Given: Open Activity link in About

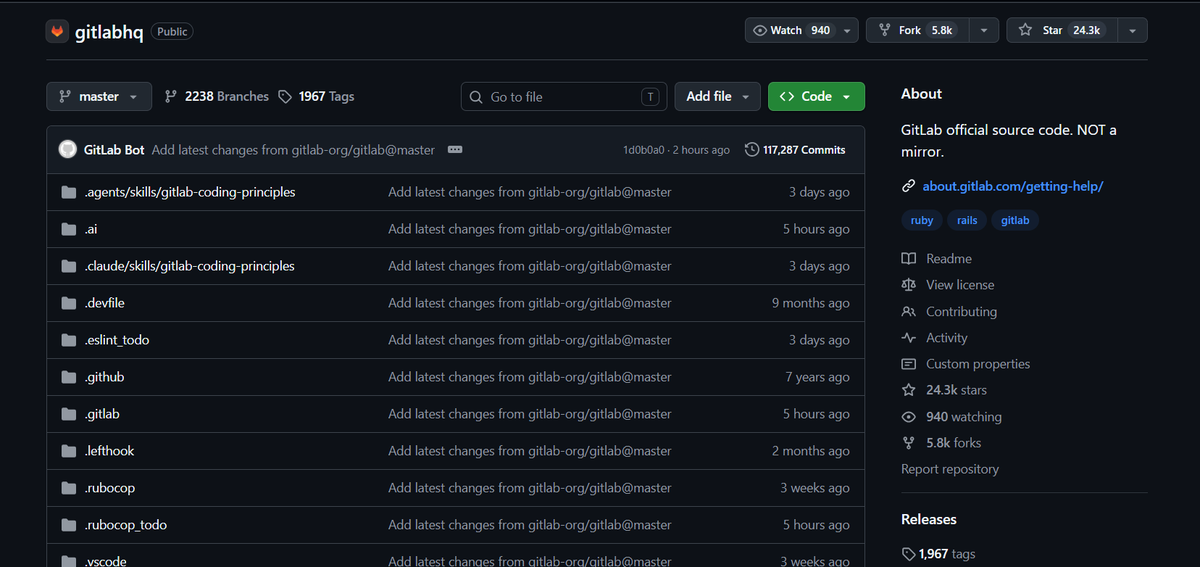Looking at the screenshot, I should pos(947,338).
